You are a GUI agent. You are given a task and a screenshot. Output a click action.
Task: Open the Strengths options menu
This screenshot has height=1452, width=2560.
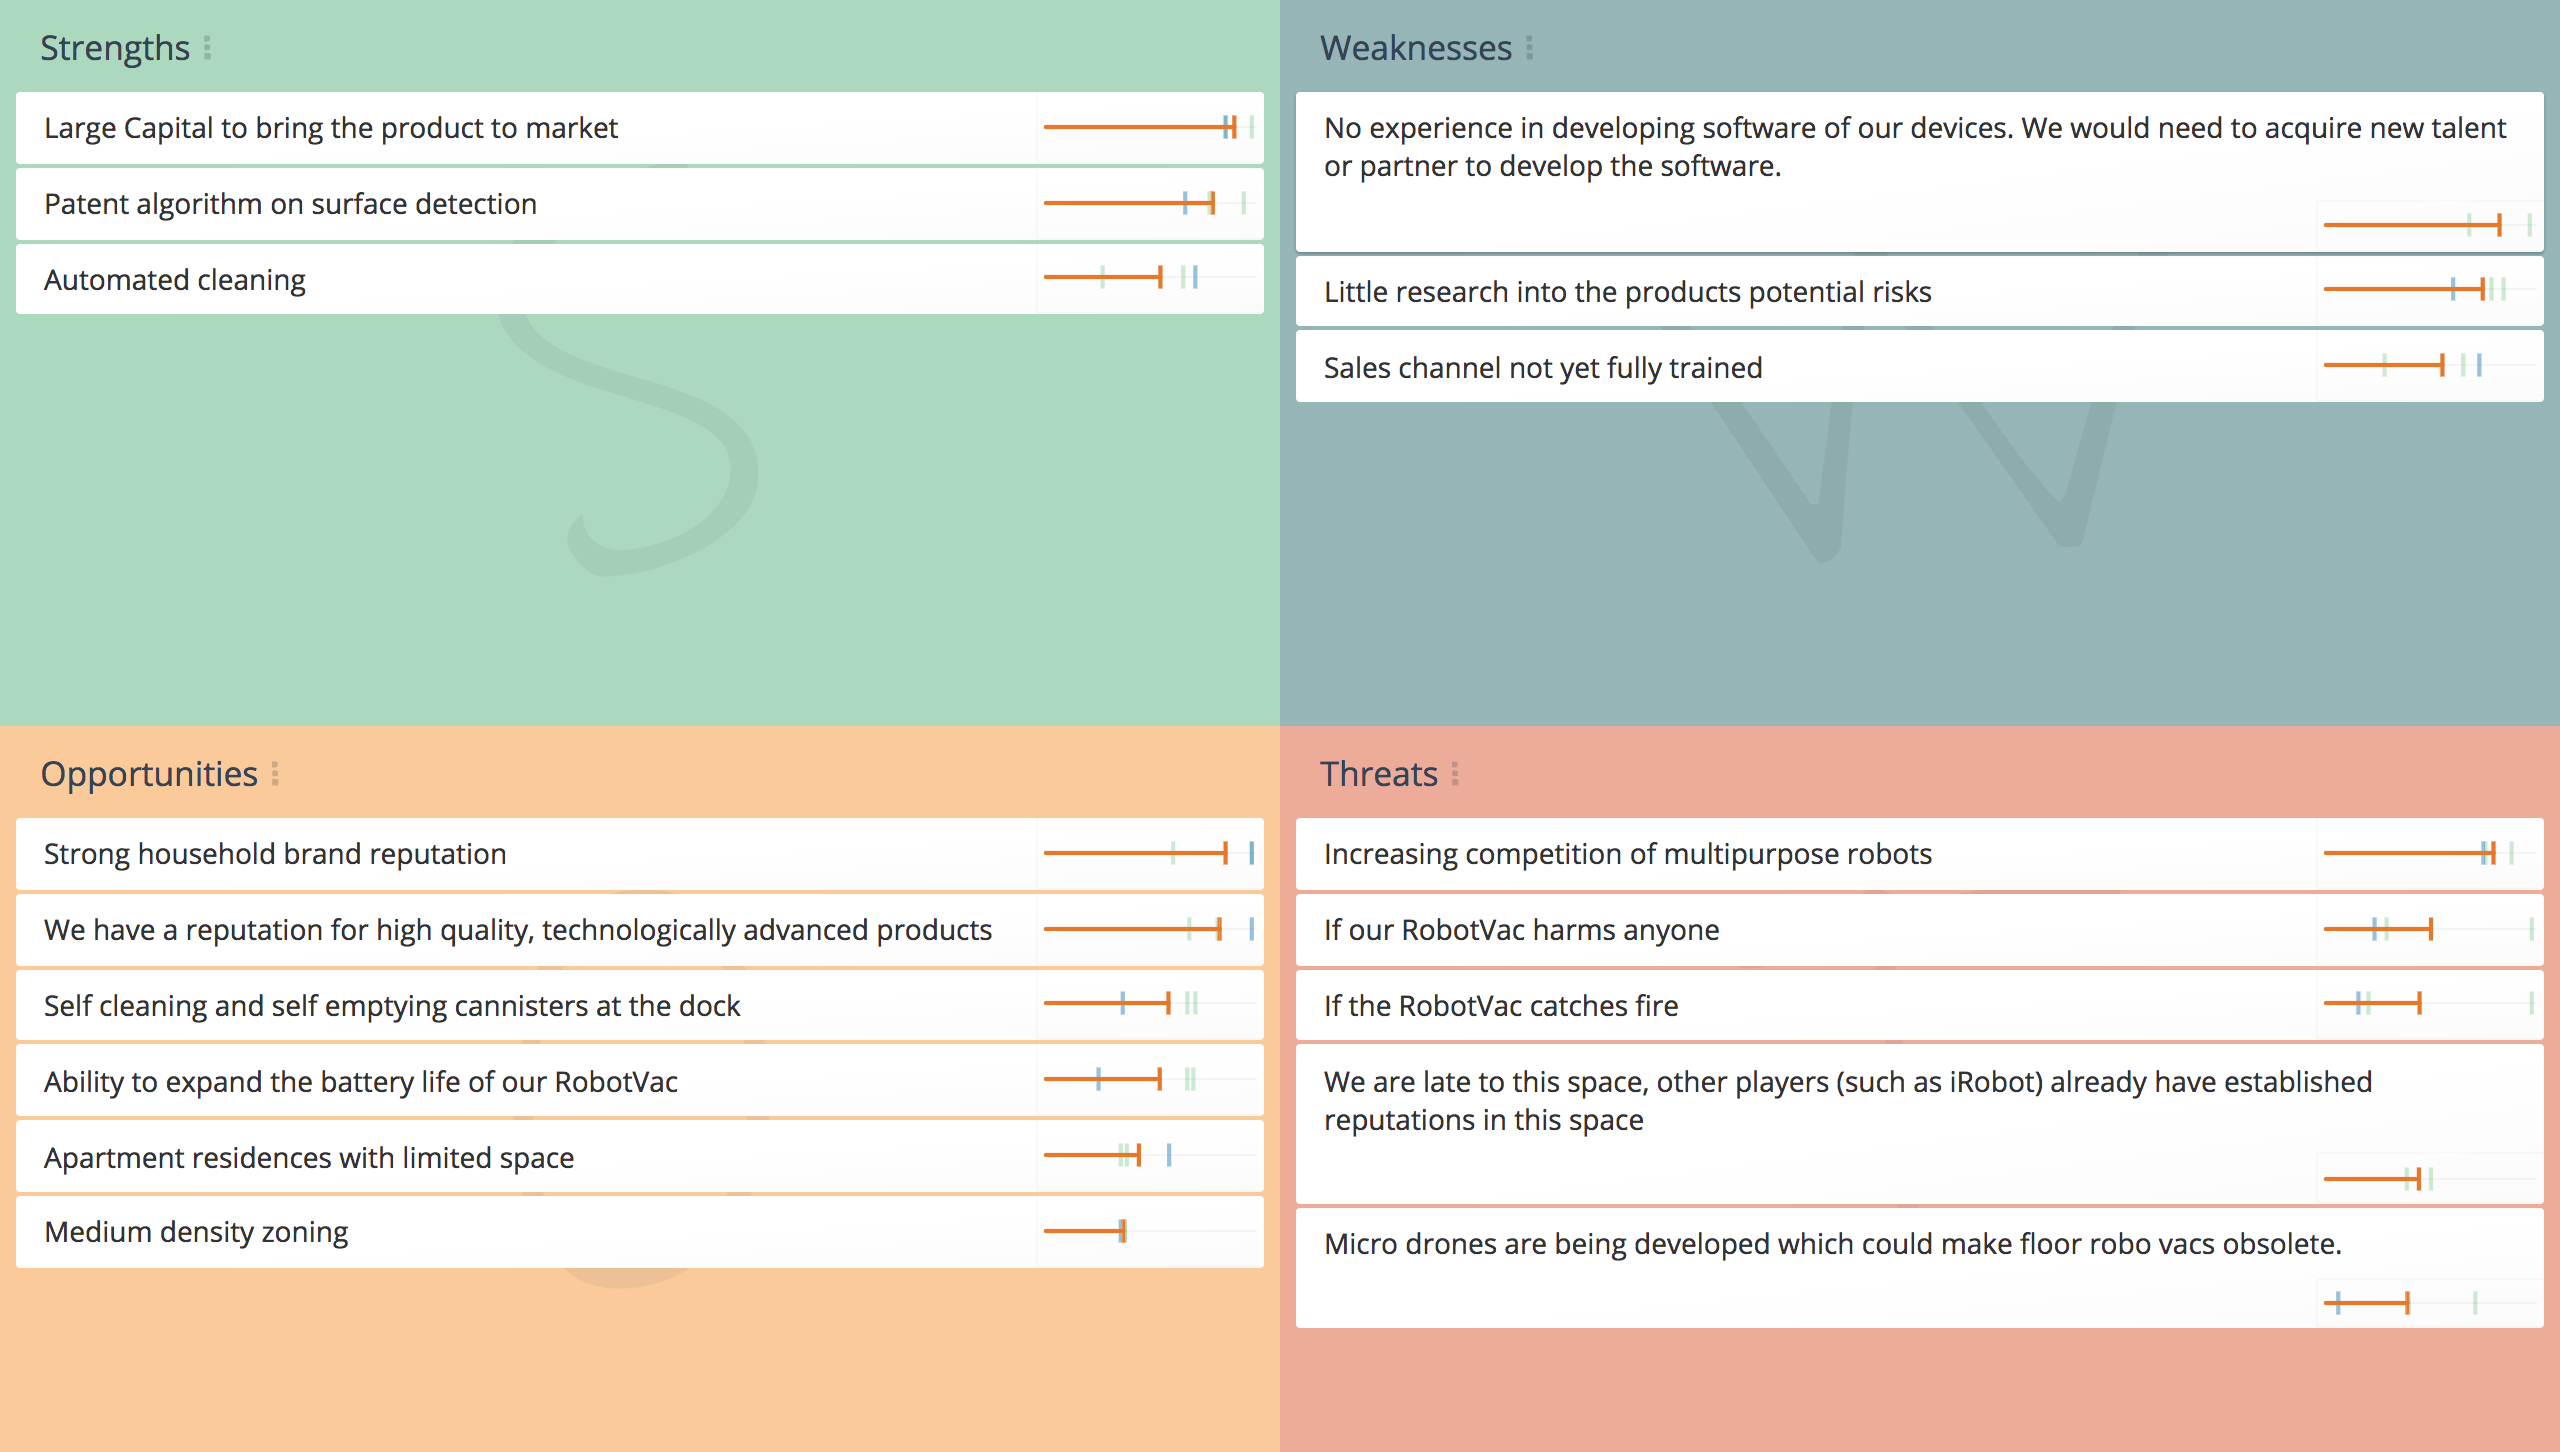(x=207, y=47)
